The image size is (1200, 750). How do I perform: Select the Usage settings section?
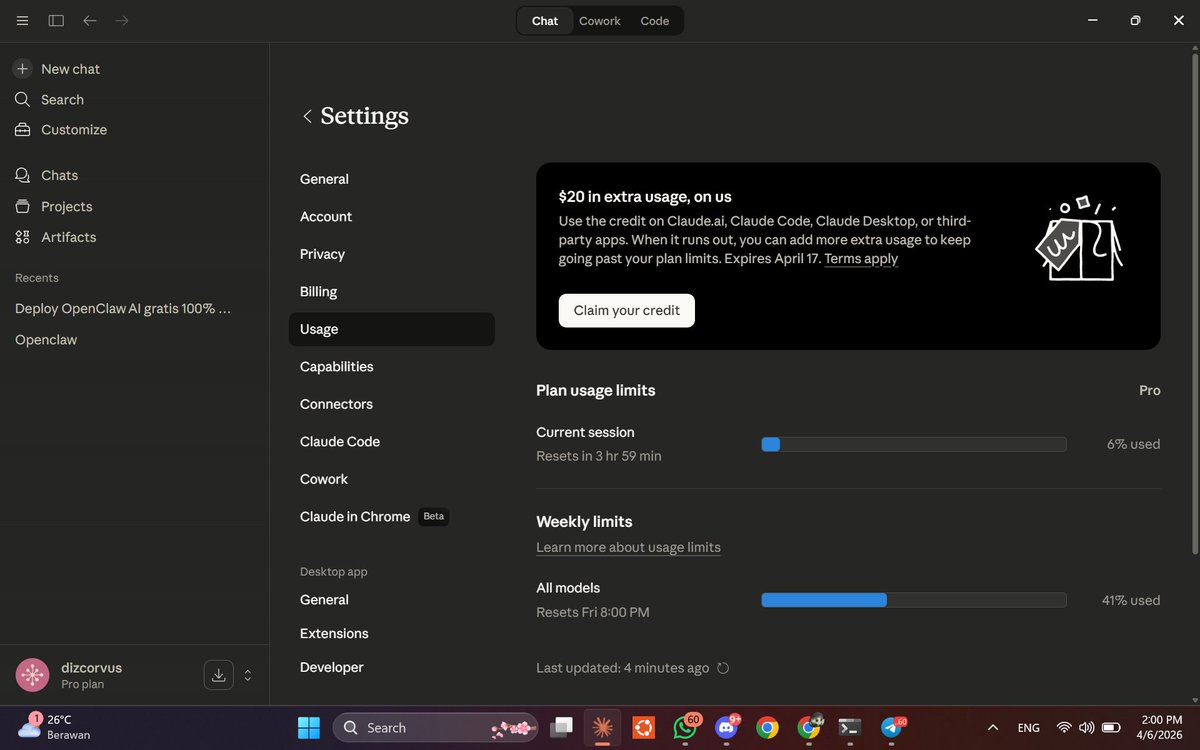[391, 329]
